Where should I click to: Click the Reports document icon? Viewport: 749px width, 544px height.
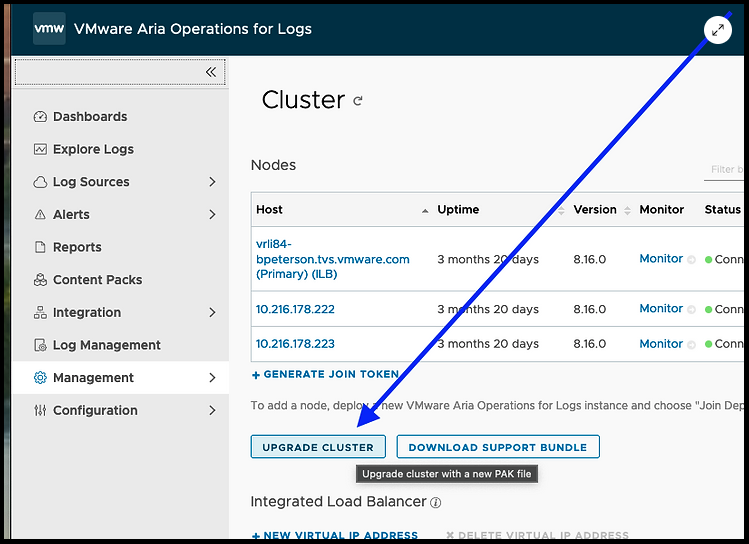coord(40,247)
